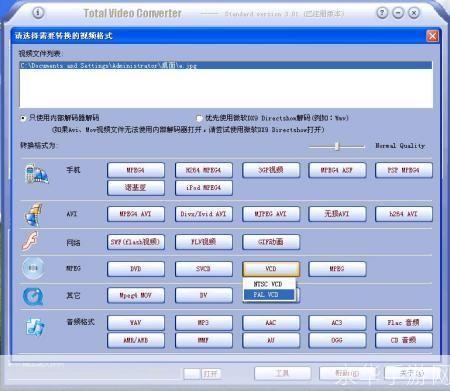Adjust the Normal Quality slider
The height and width of the screenshot is (391, 450).
pyautogui.click(x=337, y=146)
